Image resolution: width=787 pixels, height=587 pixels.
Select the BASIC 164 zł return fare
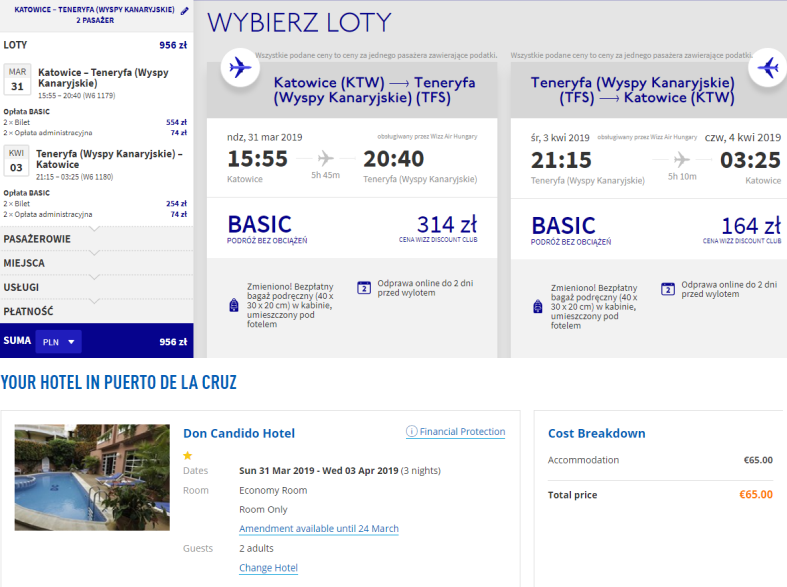tap(648, 229)
